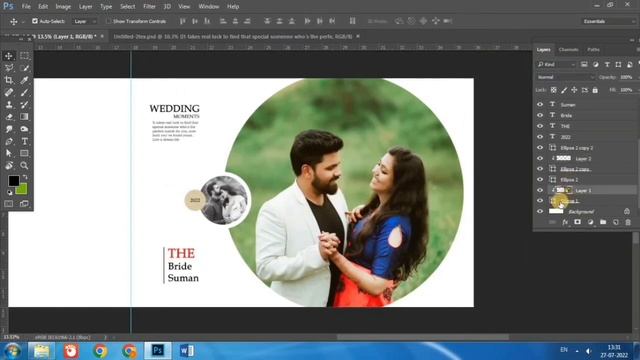Enable Show Transform Controls checkbox
This screenshot has width=640, height=360.
tap(108, 21)
